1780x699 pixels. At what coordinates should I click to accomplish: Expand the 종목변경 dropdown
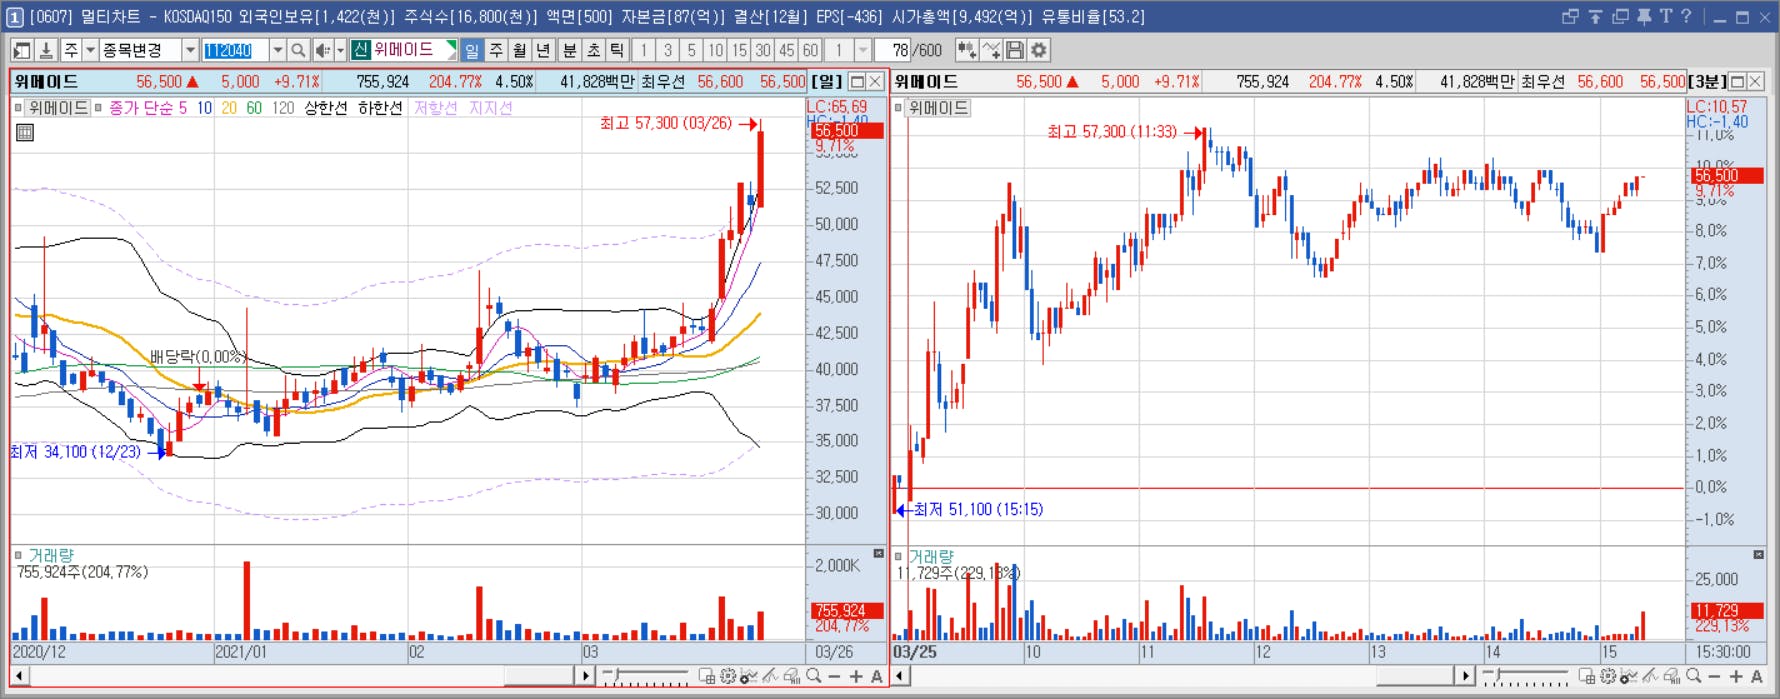pyautogui.click(x=190, y=50)
